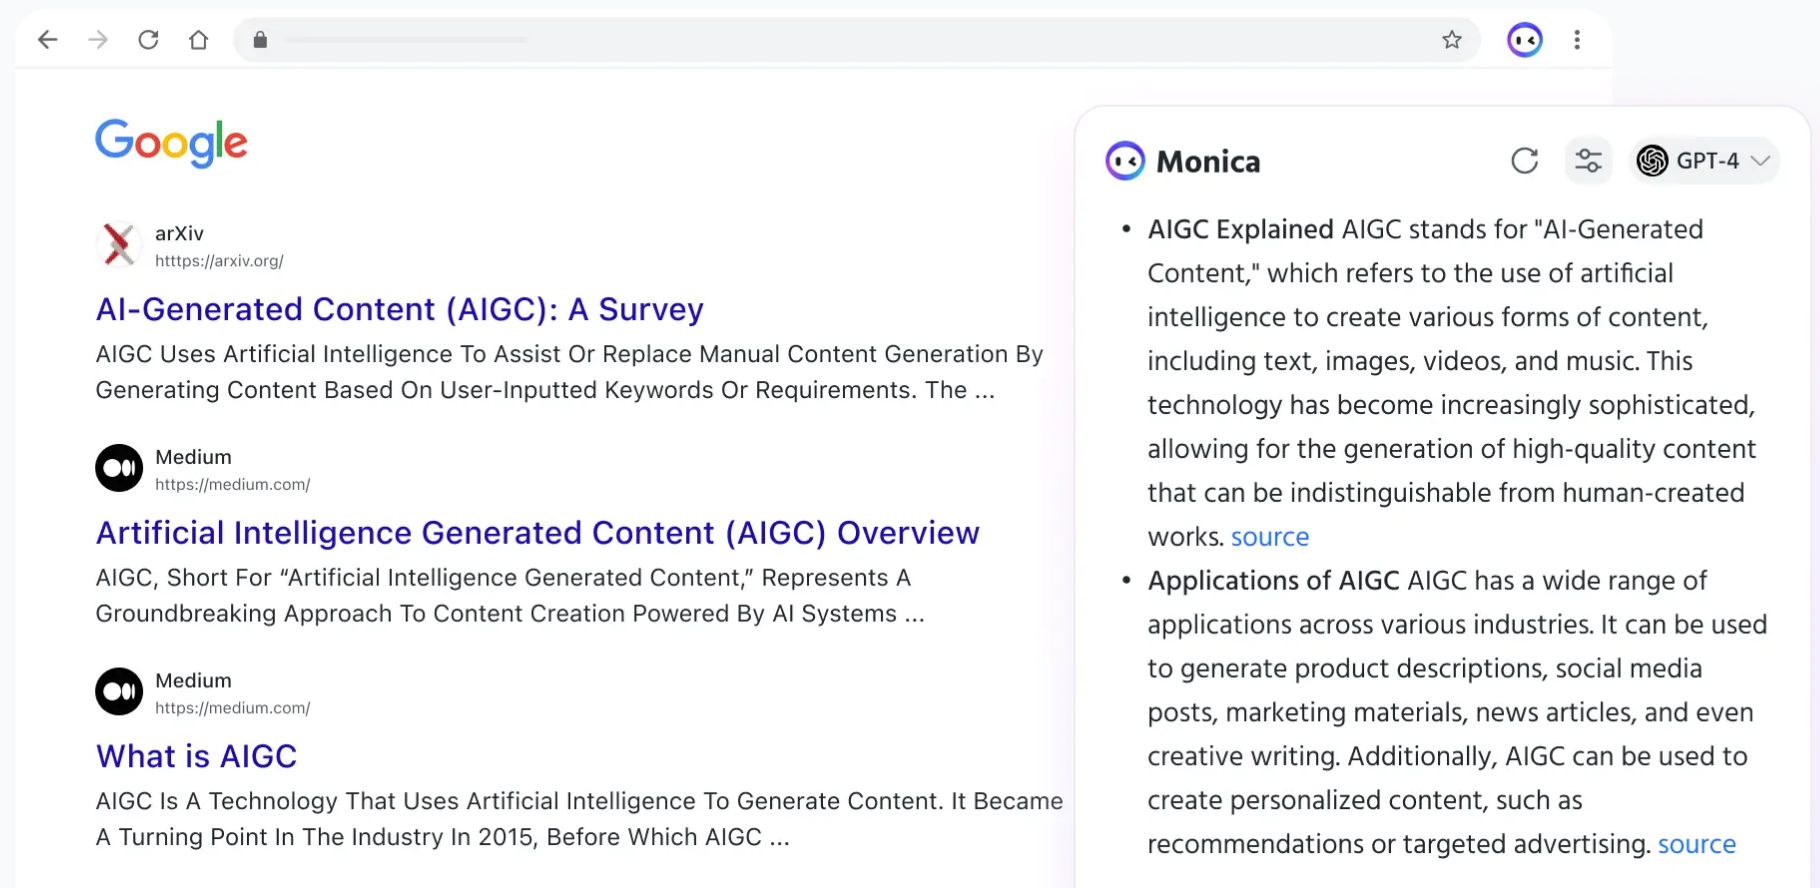Regenerate the Monica answer with refresh icon
This screenshot has width=1820, height=888.
1524,161
